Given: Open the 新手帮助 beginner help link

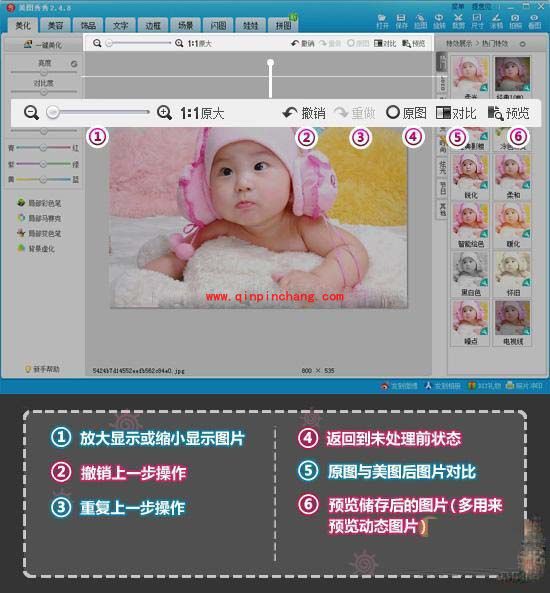Looking at the screenshot, I should point(42,369).
